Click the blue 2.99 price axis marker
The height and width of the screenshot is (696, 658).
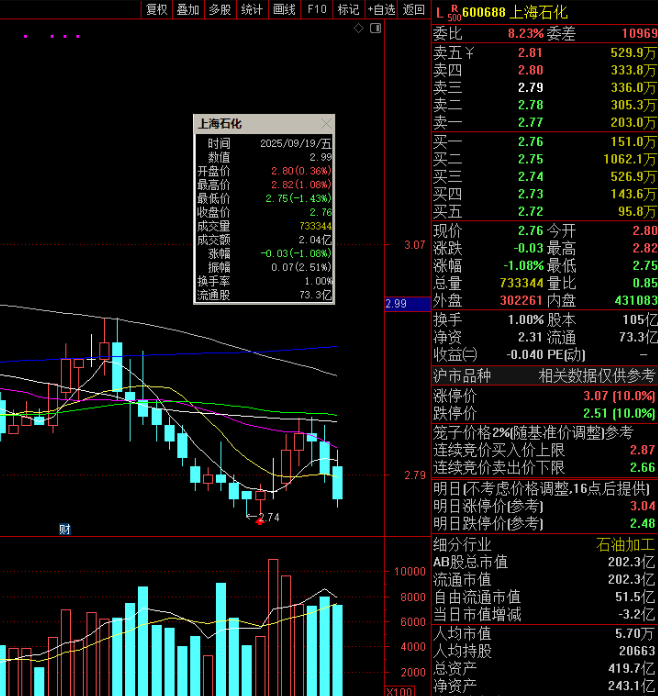(x=407, y=304)
